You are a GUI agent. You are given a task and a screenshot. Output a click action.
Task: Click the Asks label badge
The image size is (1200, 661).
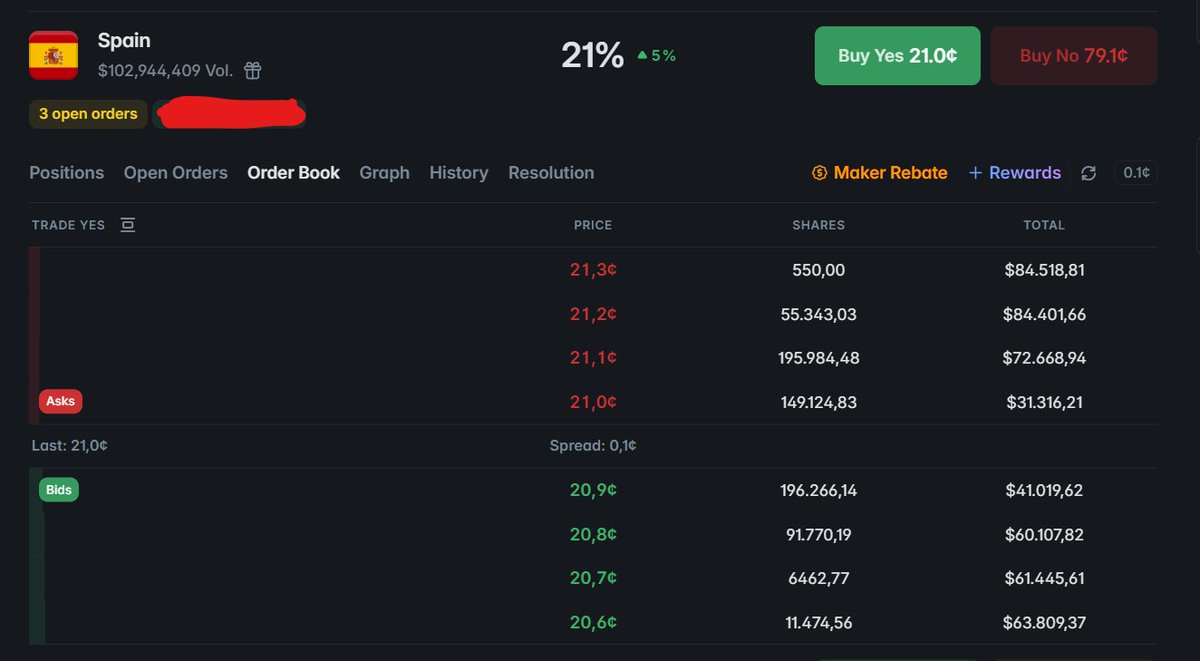tap(61, 401)
